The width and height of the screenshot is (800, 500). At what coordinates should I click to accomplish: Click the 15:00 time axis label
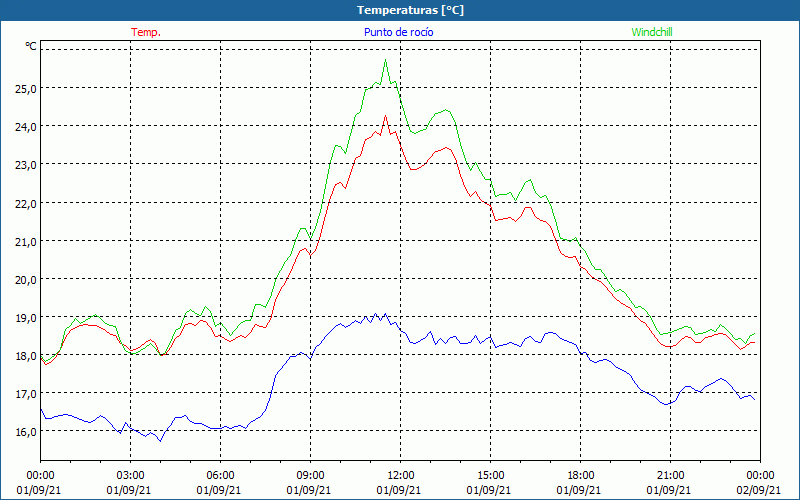(x=490, y=476)
